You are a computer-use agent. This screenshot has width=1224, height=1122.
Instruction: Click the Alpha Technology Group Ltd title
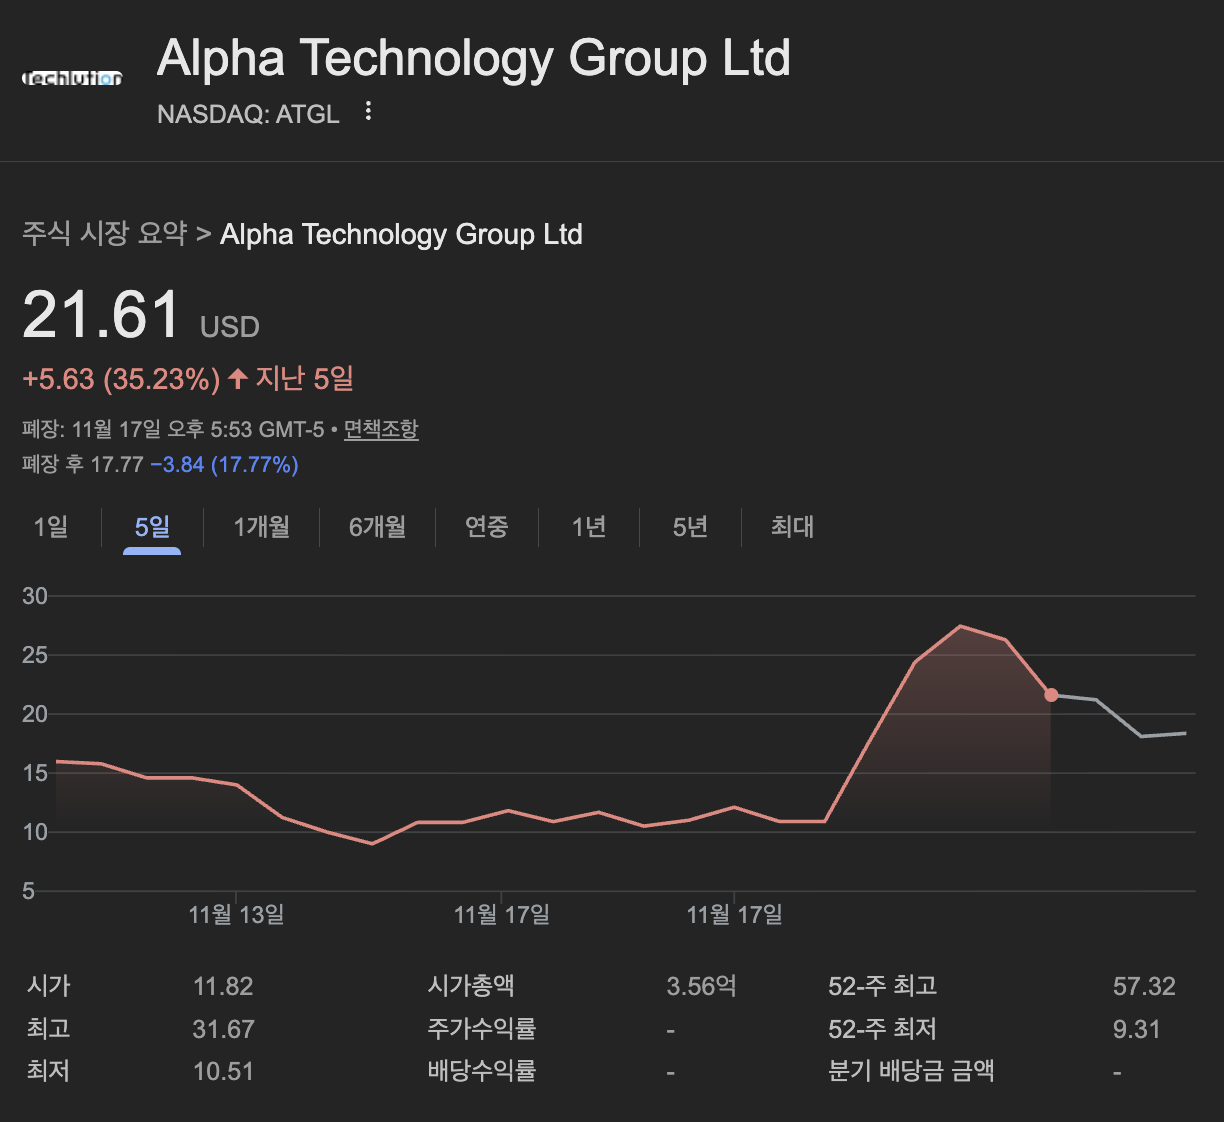click(474, 58)
